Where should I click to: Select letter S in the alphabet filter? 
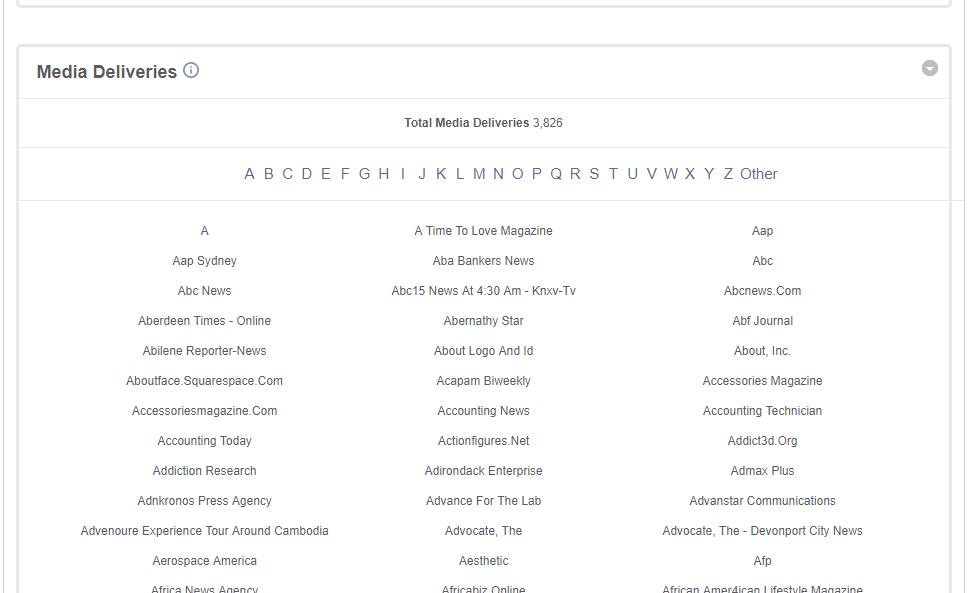595,174
